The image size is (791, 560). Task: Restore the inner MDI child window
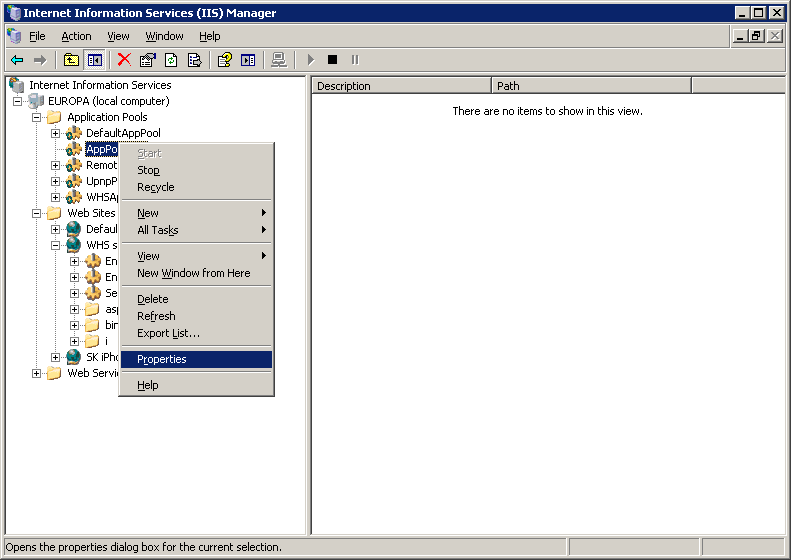(x=756, y=36)
